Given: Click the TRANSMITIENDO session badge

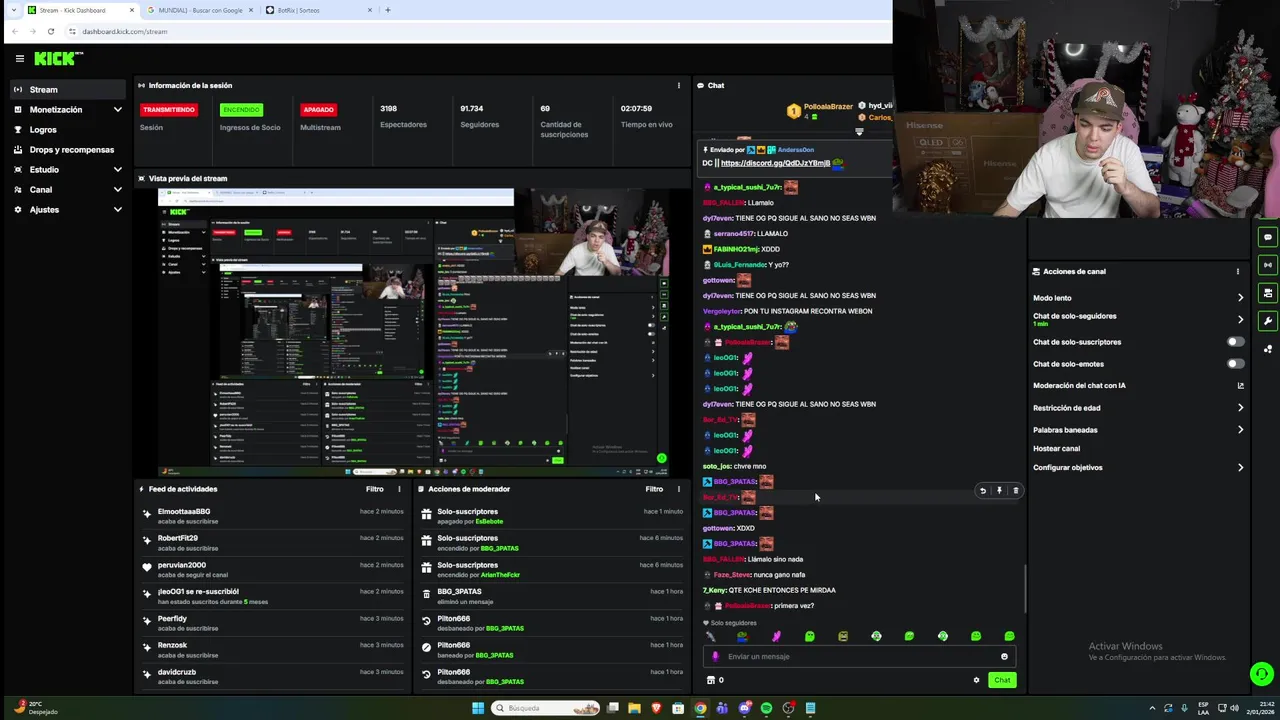Looking at the screenshot, I should (169, 109).
